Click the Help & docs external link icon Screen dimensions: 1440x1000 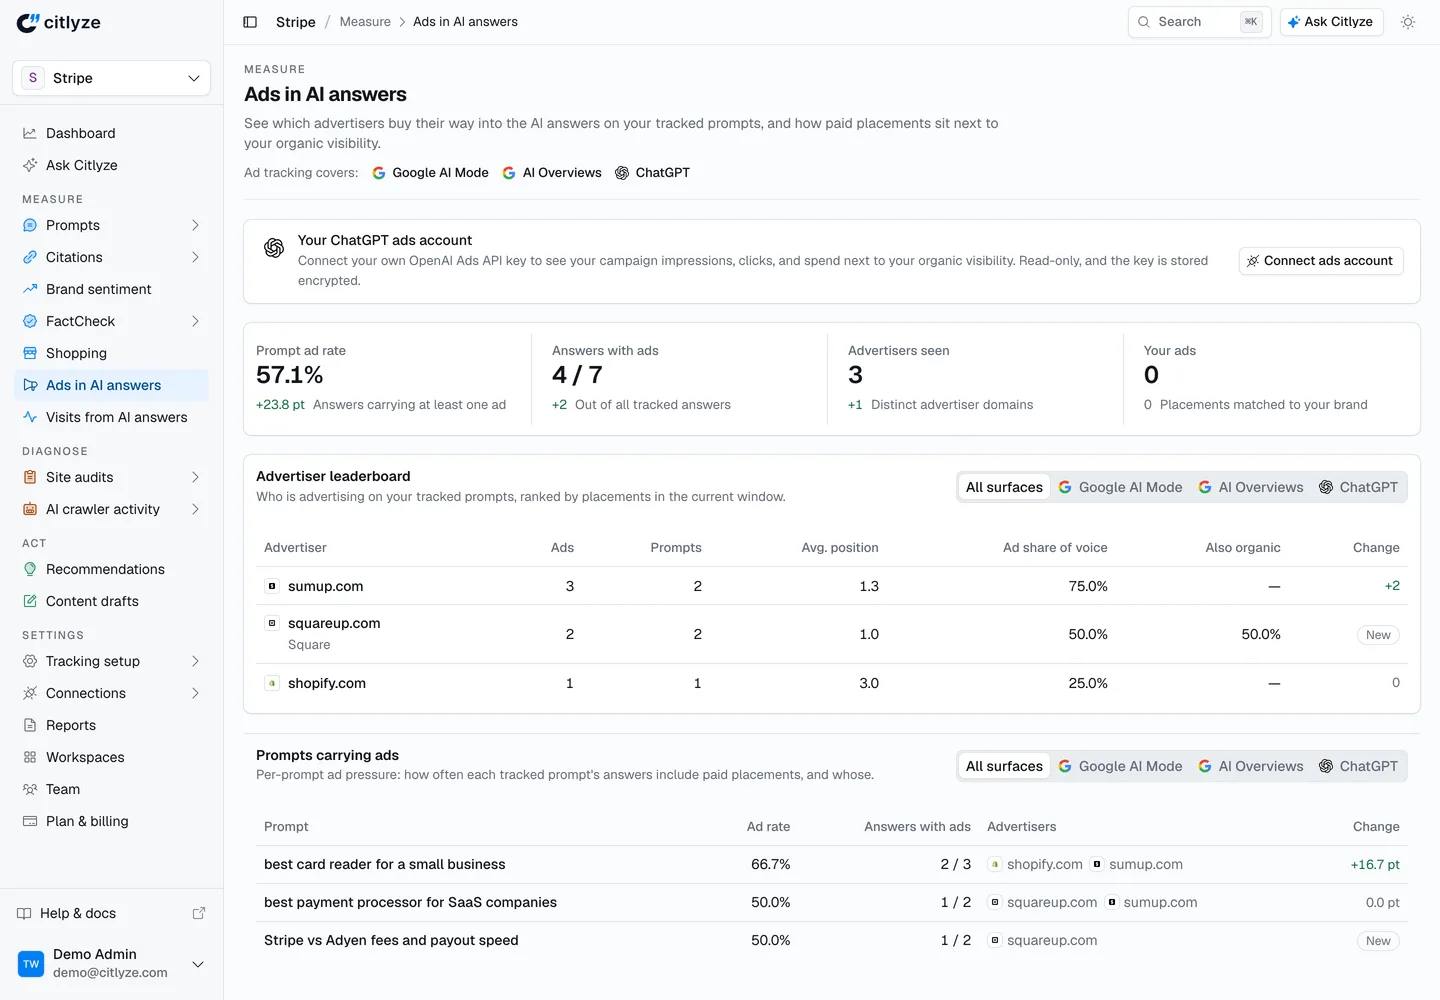pos(199,913)
